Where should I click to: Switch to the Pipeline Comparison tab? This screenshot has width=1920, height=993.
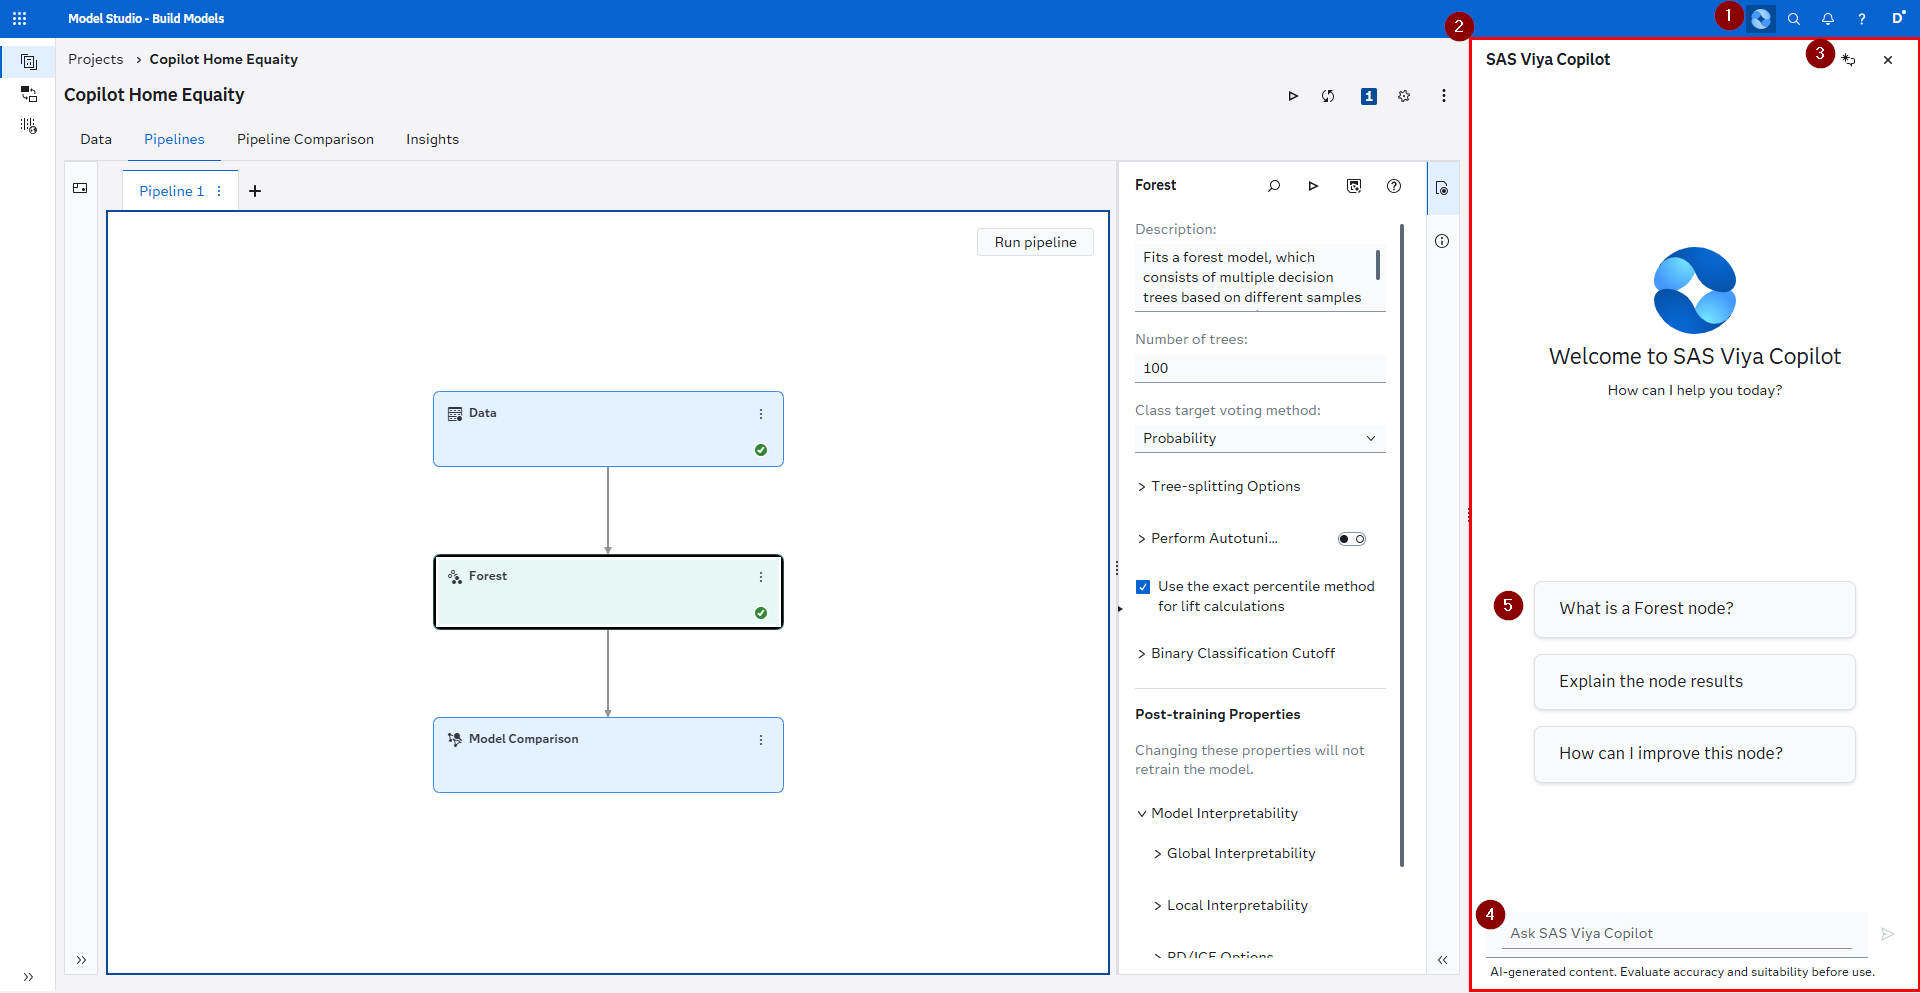point(305,140)
